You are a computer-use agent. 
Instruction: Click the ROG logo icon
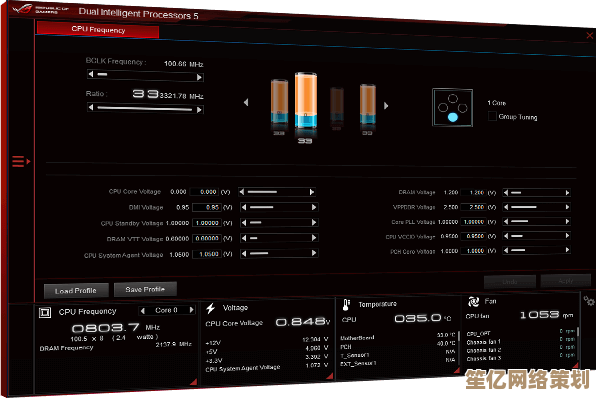point(22,9)
